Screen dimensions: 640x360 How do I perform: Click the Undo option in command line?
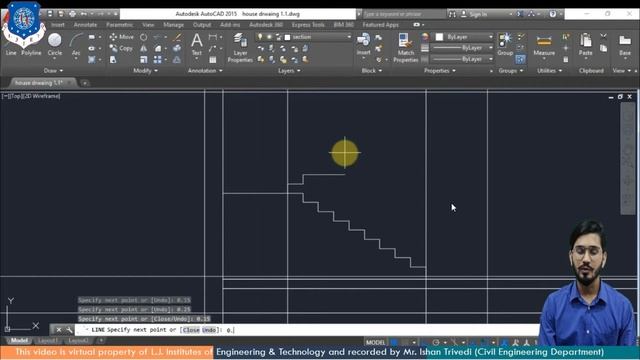pos(209,330)
